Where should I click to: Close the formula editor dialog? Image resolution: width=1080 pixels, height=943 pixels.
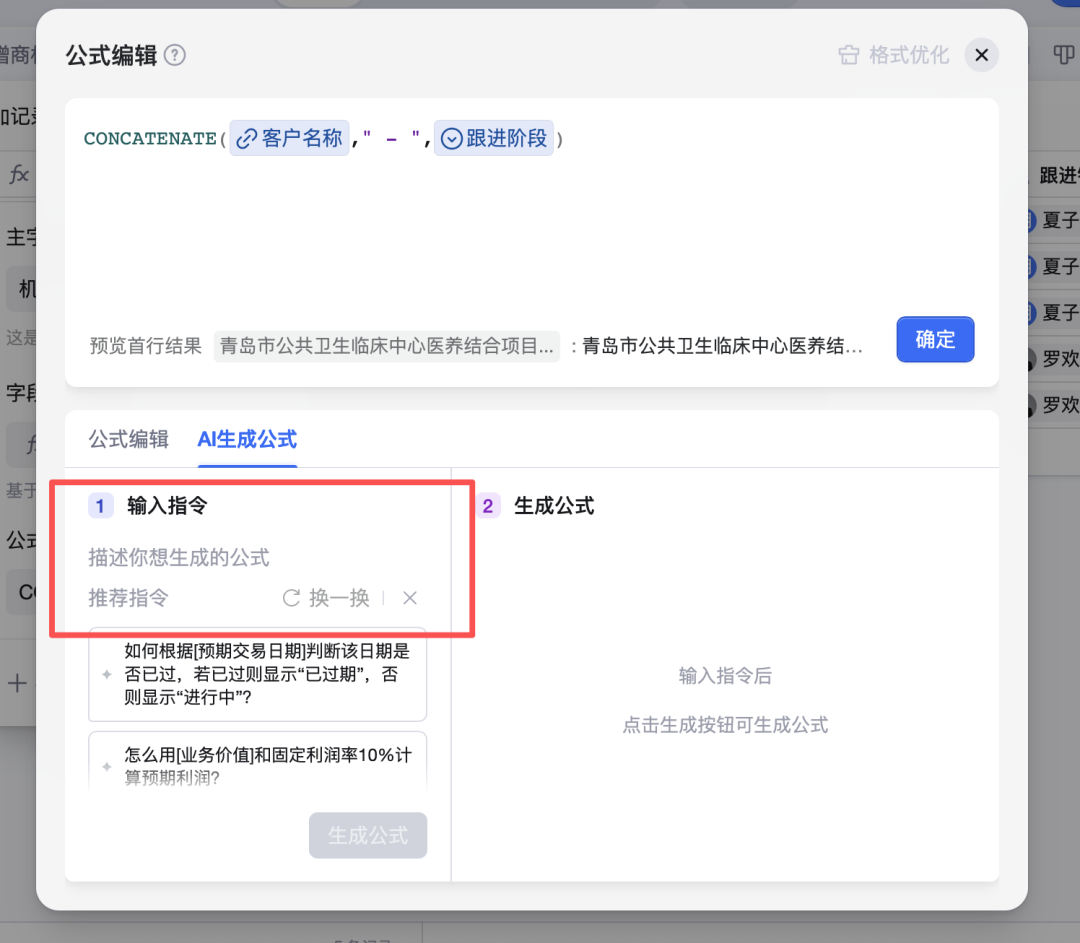(x=981, y=56)
